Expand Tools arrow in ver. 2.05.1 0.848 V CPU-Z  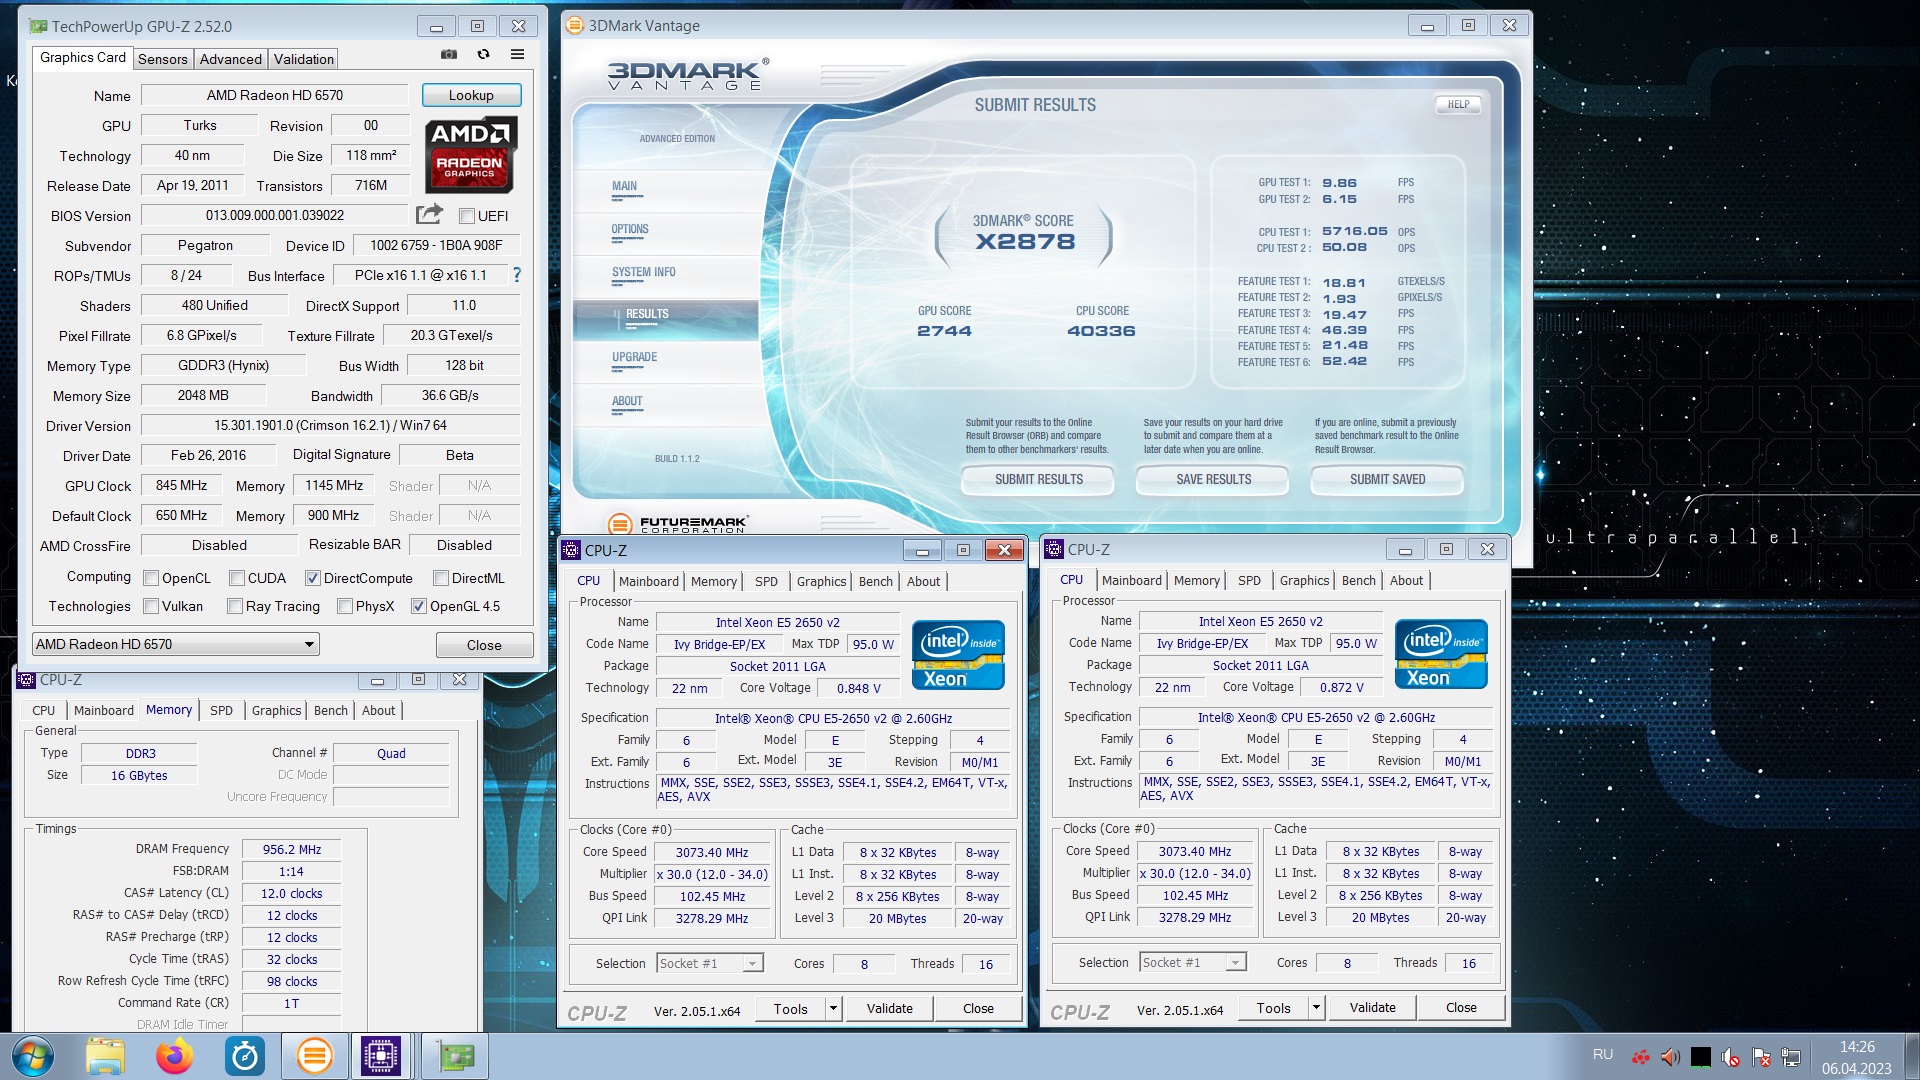[x=833, y=1009]
